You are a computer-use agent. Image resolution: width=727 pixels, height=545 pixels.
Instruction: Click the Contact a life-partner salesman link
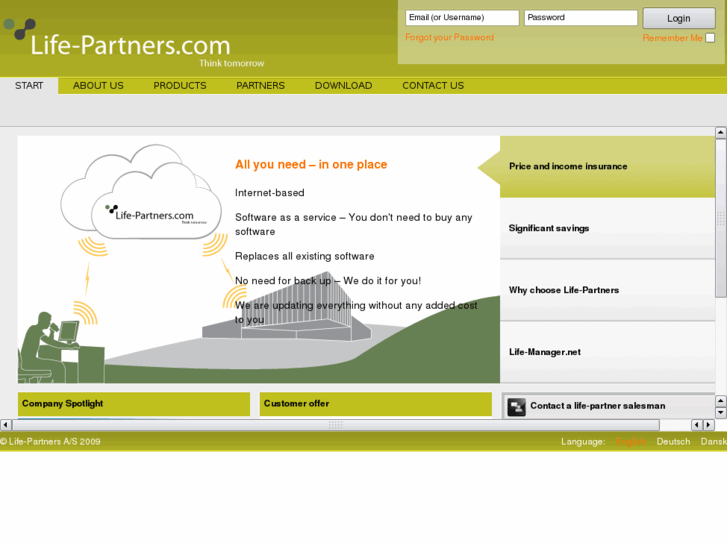(598, 406)
